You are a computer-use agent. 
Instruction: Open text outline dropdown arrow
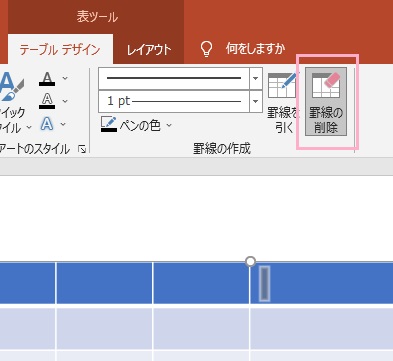[x=65, y=101]
